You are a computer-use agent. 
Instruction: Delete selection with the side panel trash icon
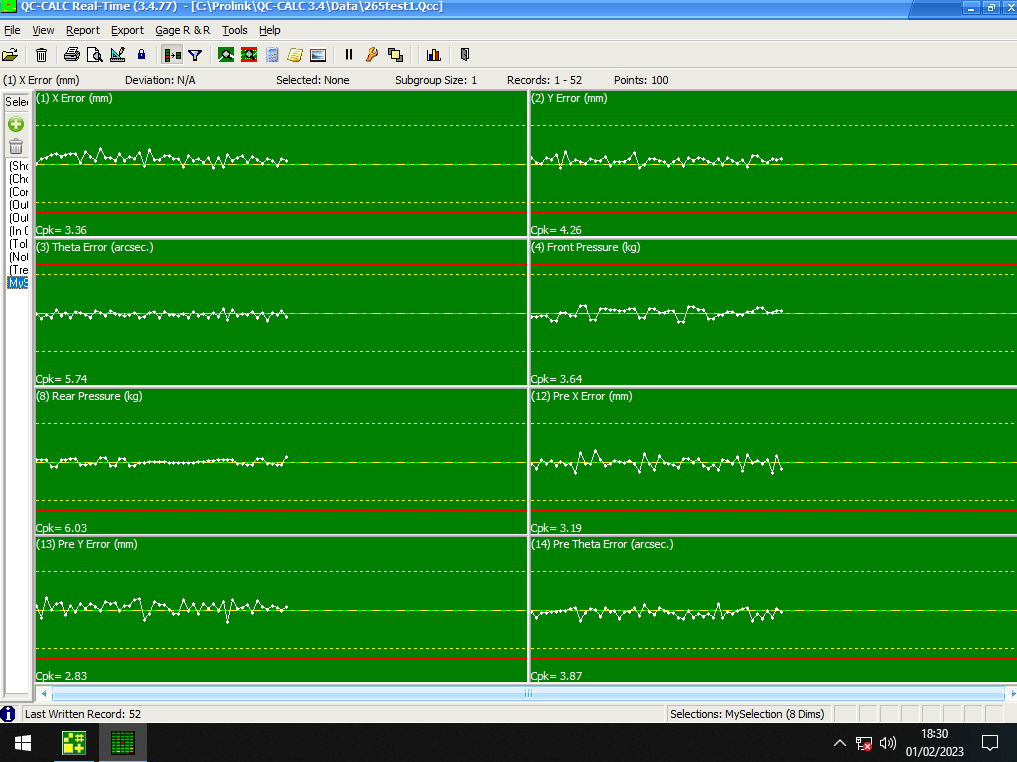(x=16, y=147)
